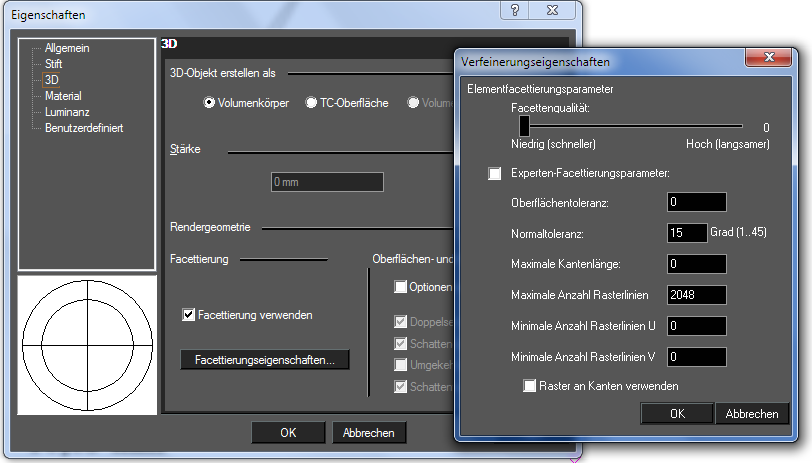
Task: Close the Verfeinerungseigenschaften dialog
Action: 769,57
